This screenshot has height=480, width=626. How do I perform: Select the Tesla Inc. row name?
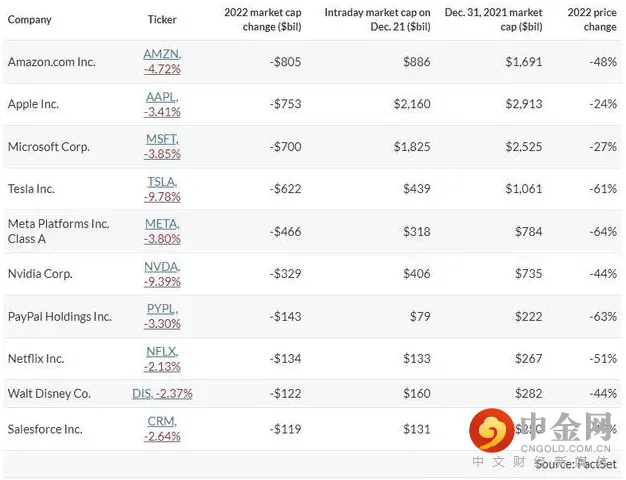click(x=31, y=189)
